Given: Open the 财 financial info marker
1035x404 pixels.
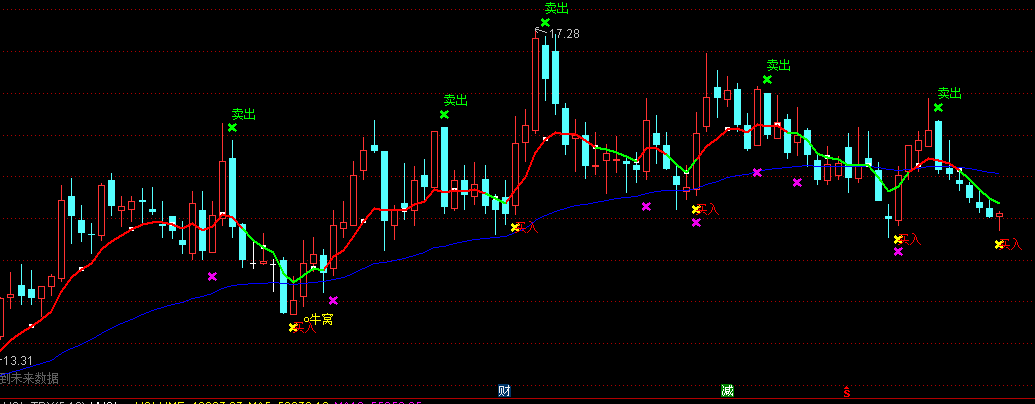Looking at the screenshot, I should pos(504,391).
